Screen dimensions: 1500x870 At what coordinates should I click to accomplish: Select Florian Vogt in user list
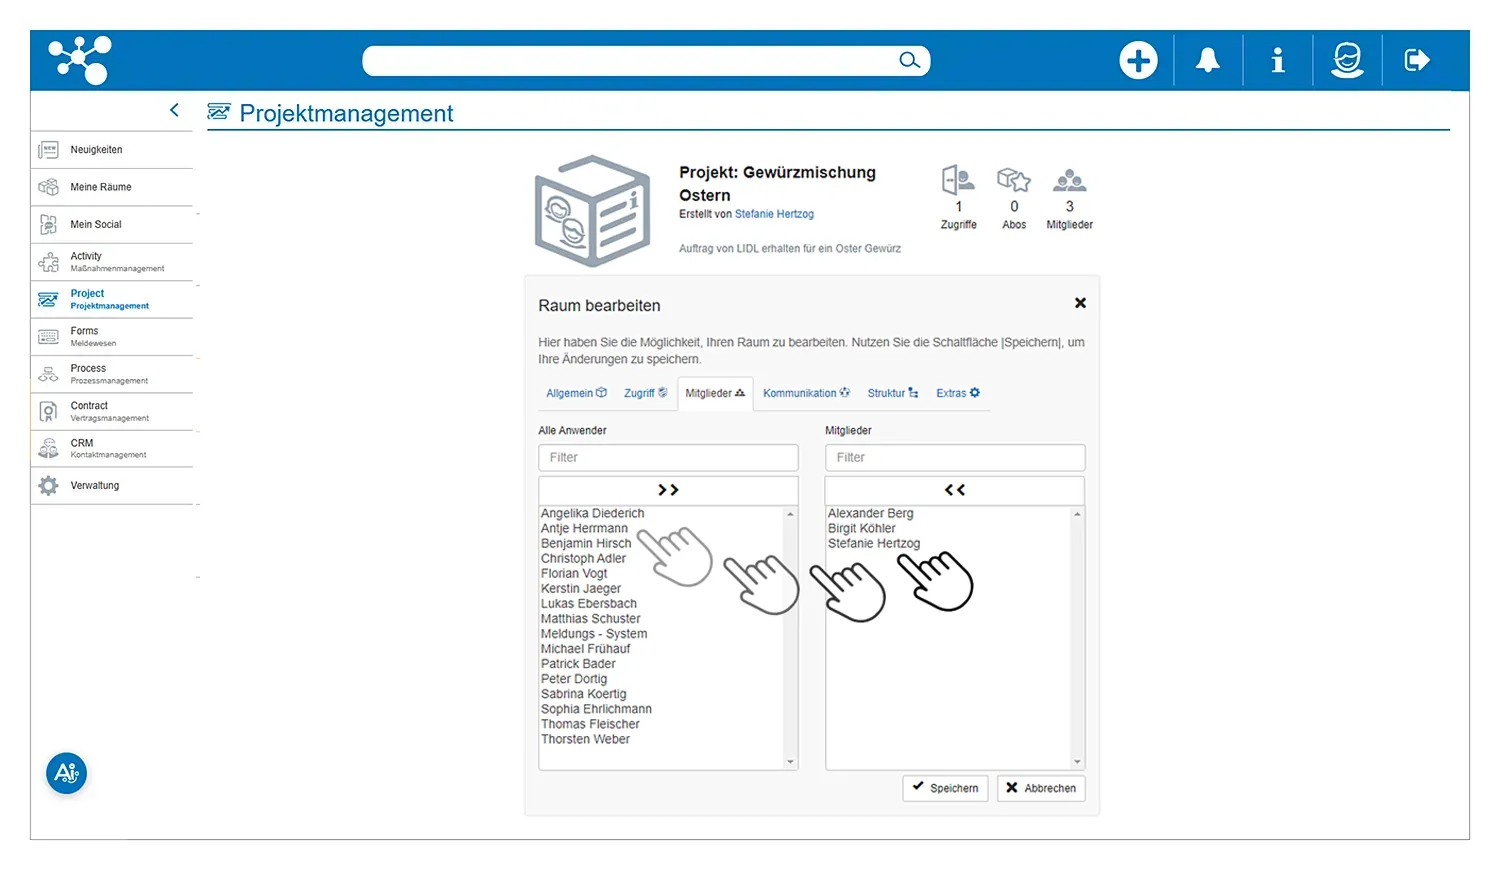pos(574,574)
